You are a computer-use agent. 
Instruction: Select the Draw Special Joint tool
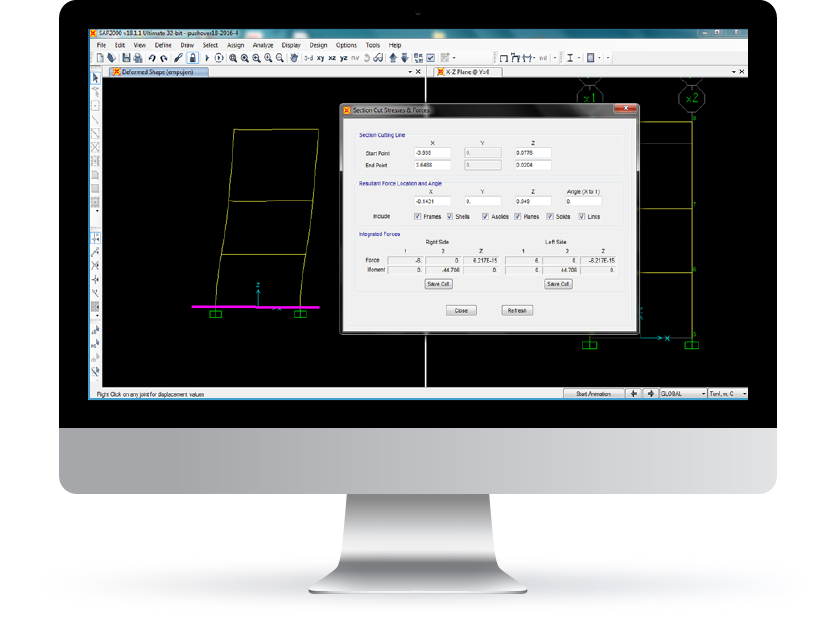95,106
